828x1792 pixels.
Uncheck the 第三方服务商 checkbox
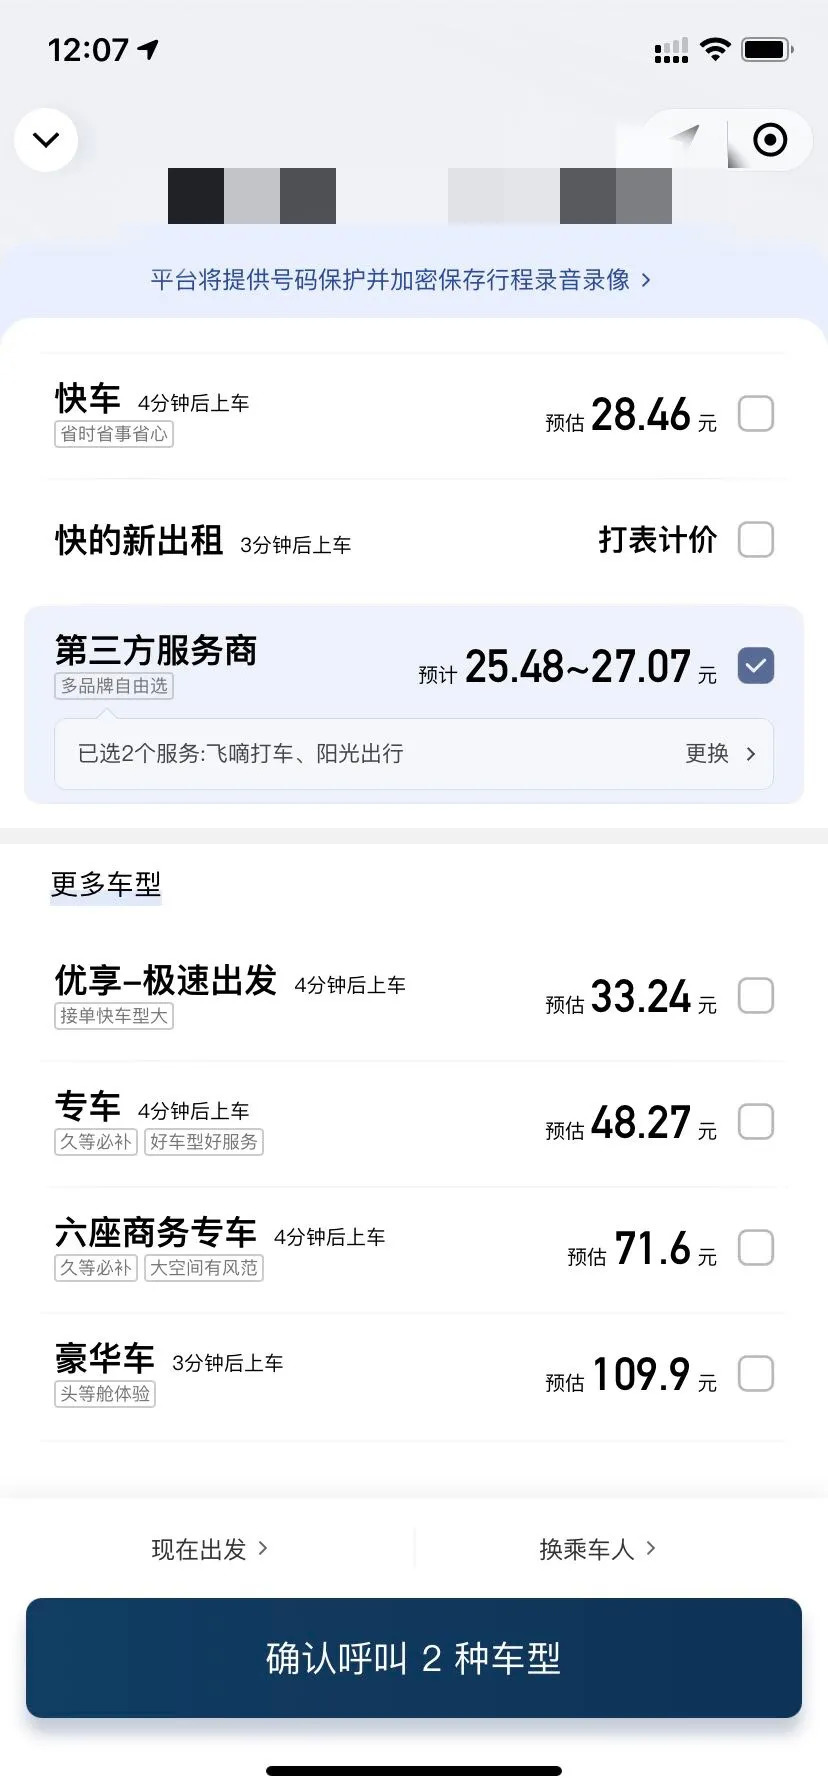(x=756, y=666)
